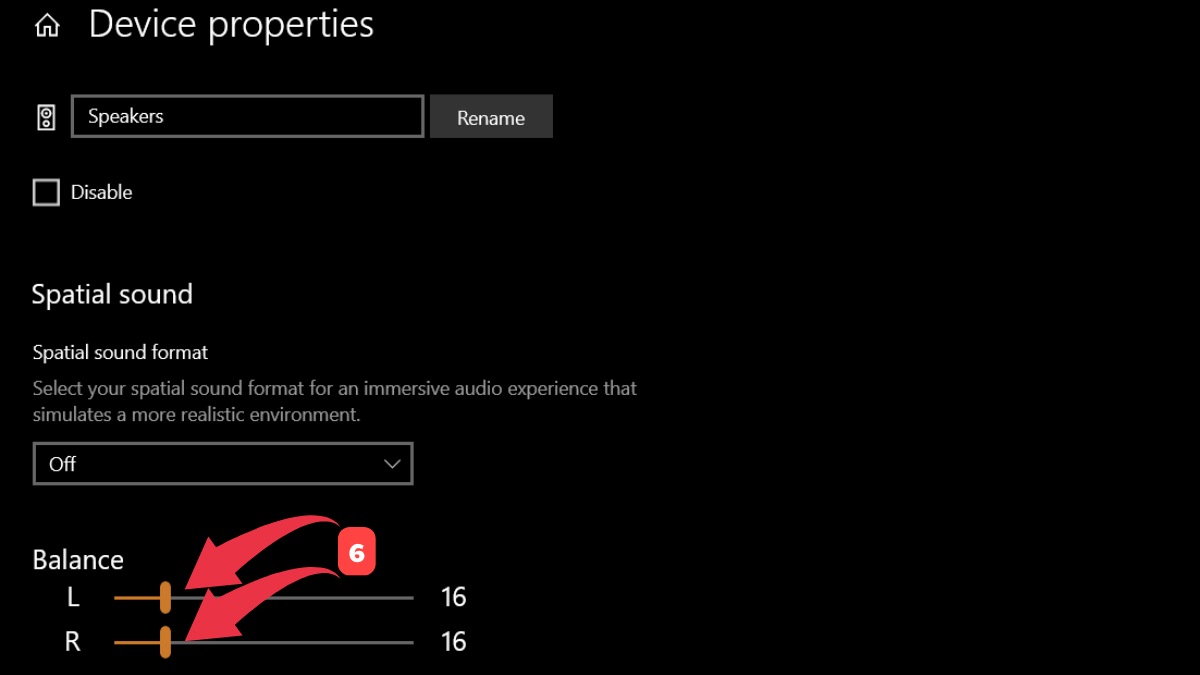Click the red number 6 badge
1200x675 pixels.
coord(356,552)
